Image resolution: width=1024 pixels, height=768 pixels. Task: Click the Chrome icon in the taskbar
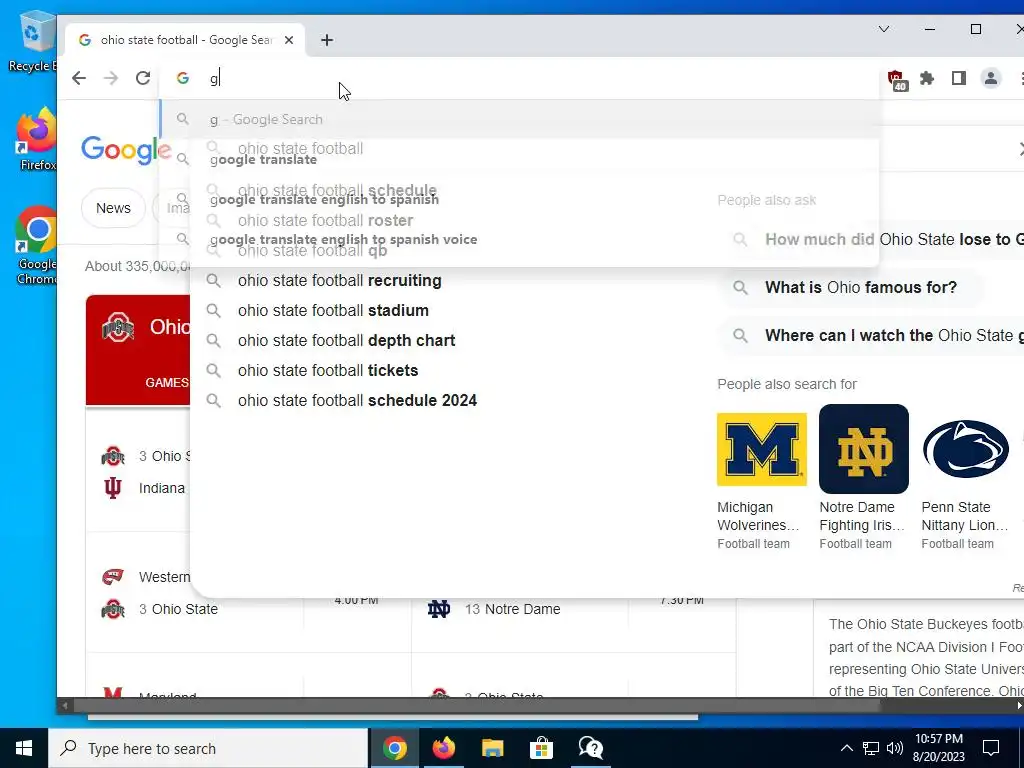pyautogui.click(x=394, y=748)
